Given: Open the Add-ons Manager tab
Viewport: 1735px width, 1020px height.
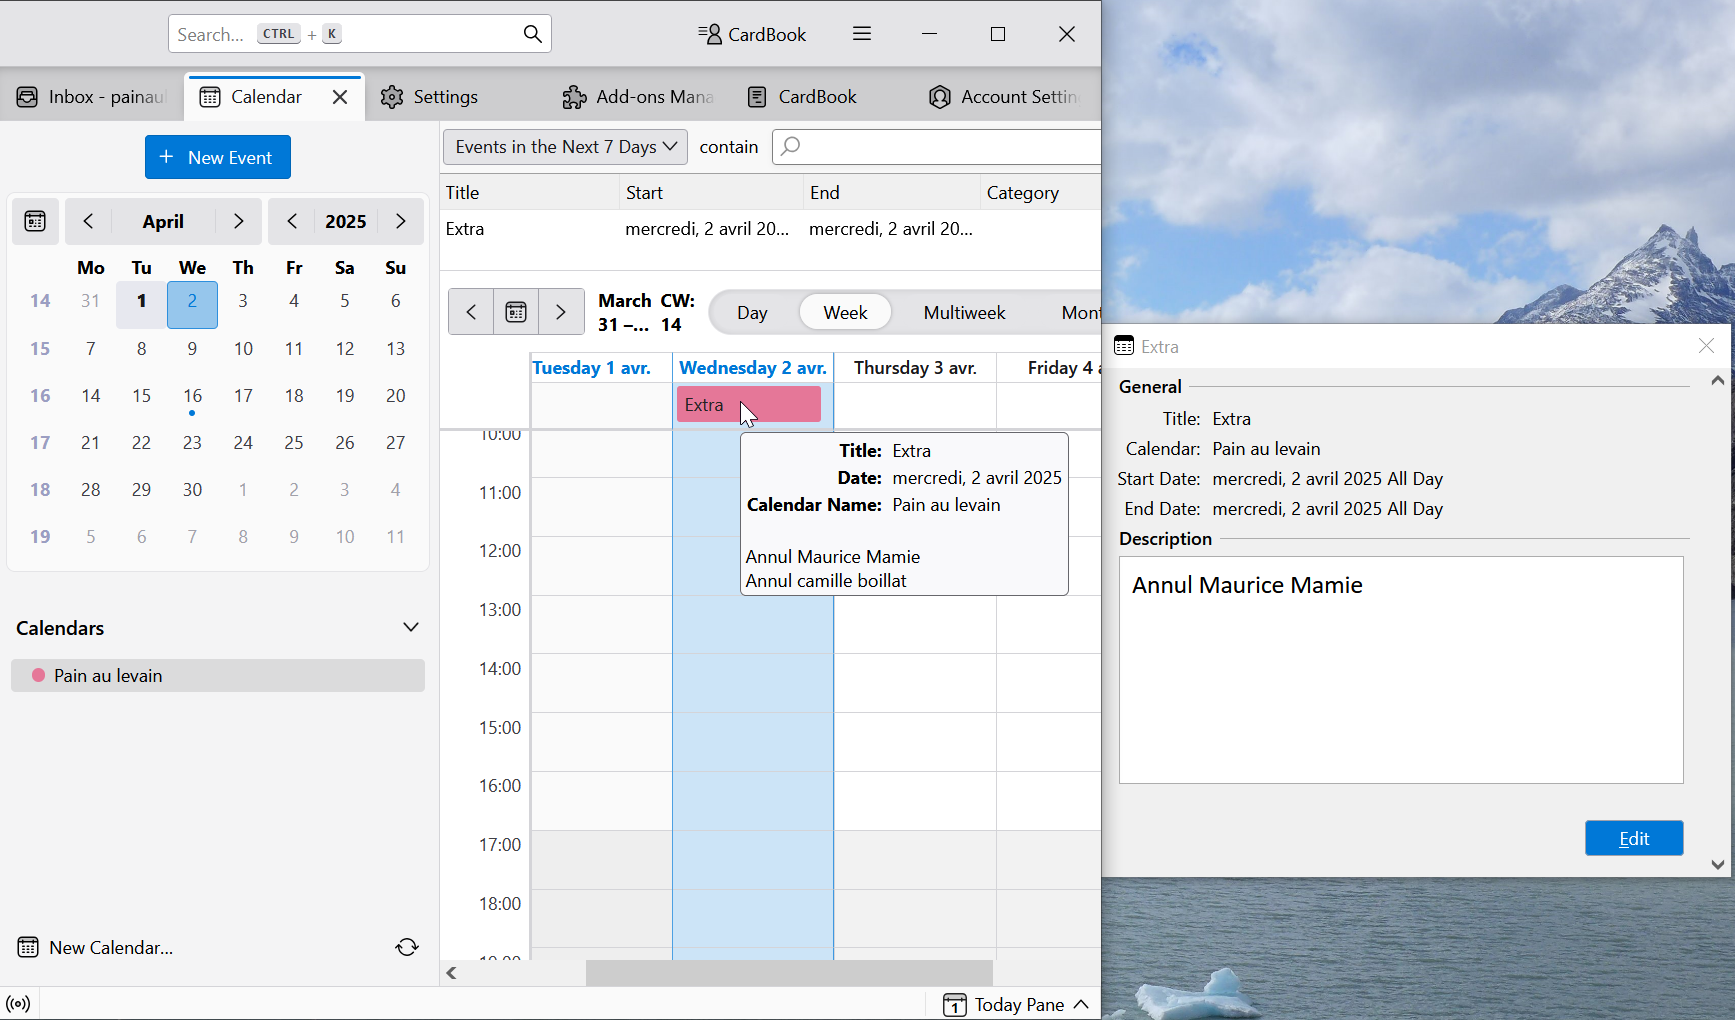Looking at the screenshot, I should click(638, 97).
